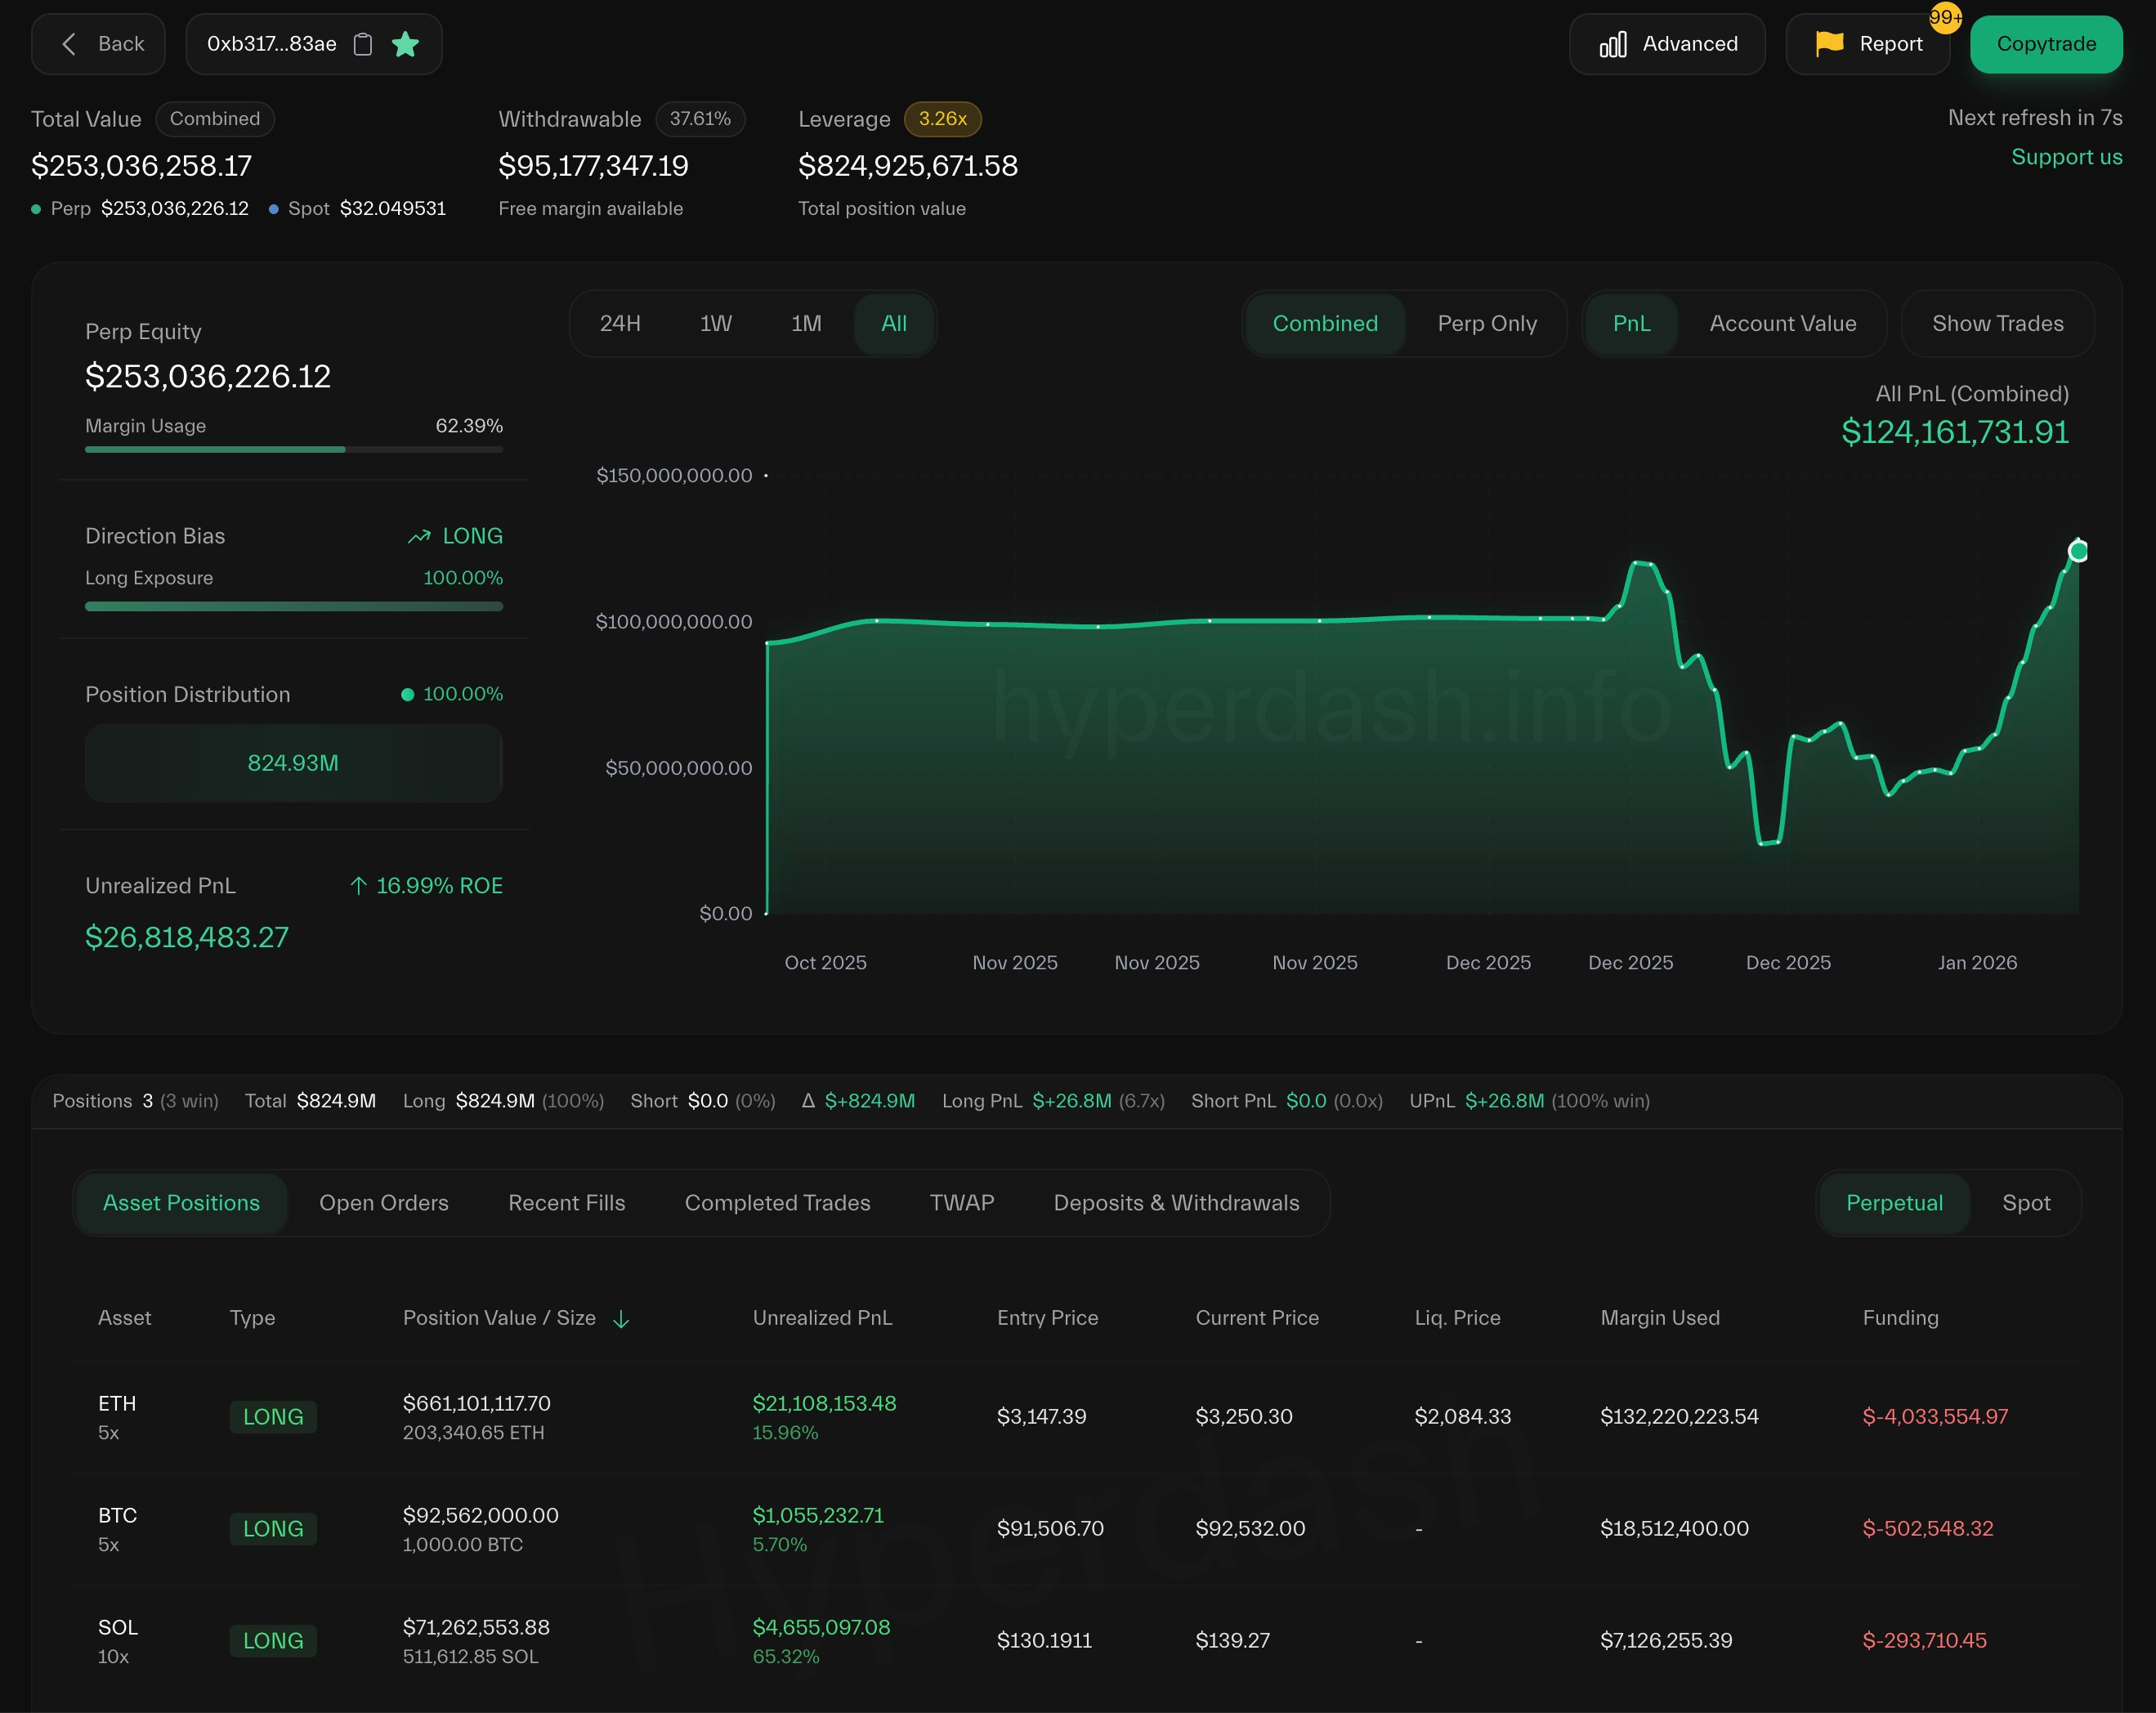The height and width of the screenshot is (1713, 2156).
Task: Click the Copytrade button
Action: [2045, 44]
